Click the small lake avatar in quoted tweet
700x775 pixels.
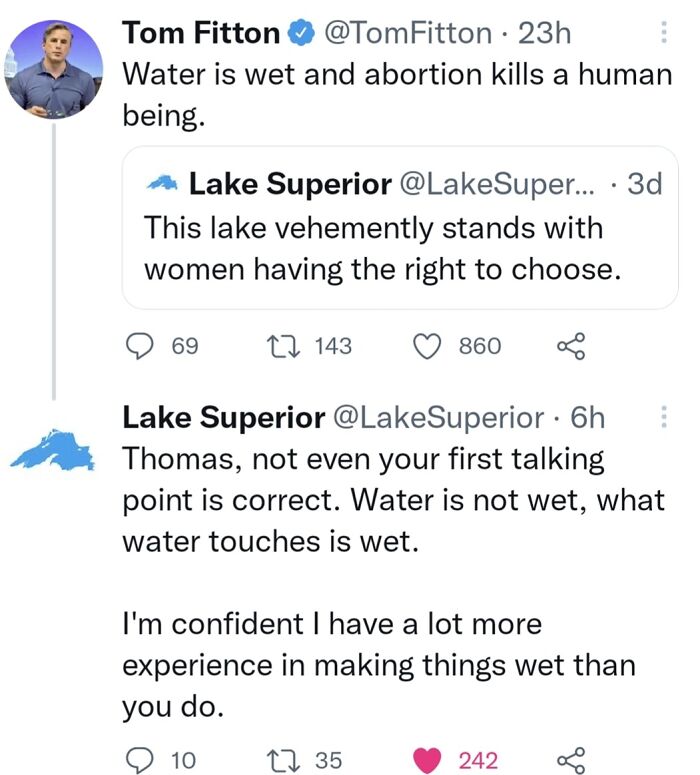pyautogui.click(x=162, y=184)
